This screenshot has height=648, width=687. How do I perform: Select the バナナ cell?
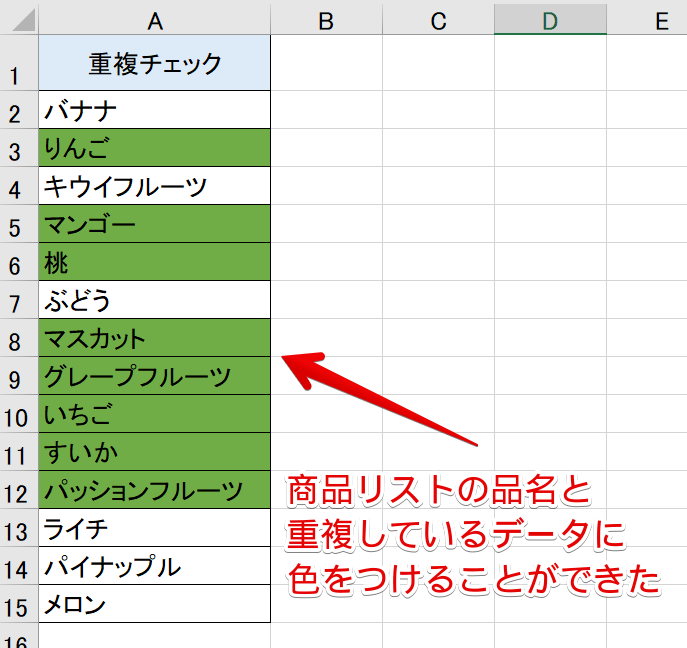[155, 110]
